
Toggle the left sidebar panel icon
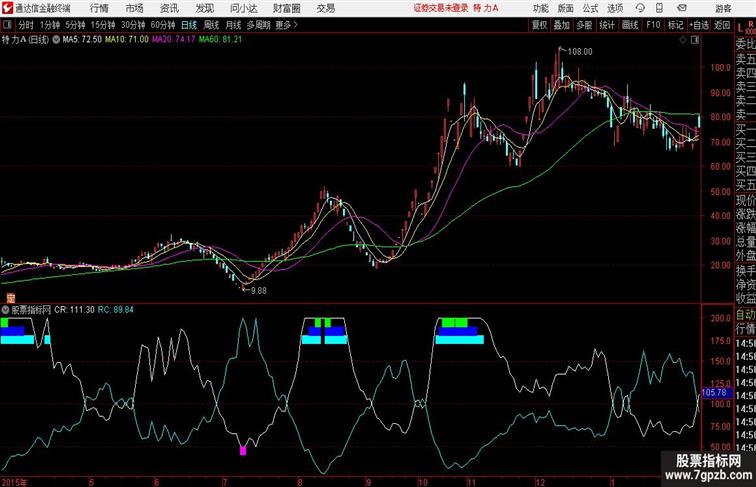(7, 25)
